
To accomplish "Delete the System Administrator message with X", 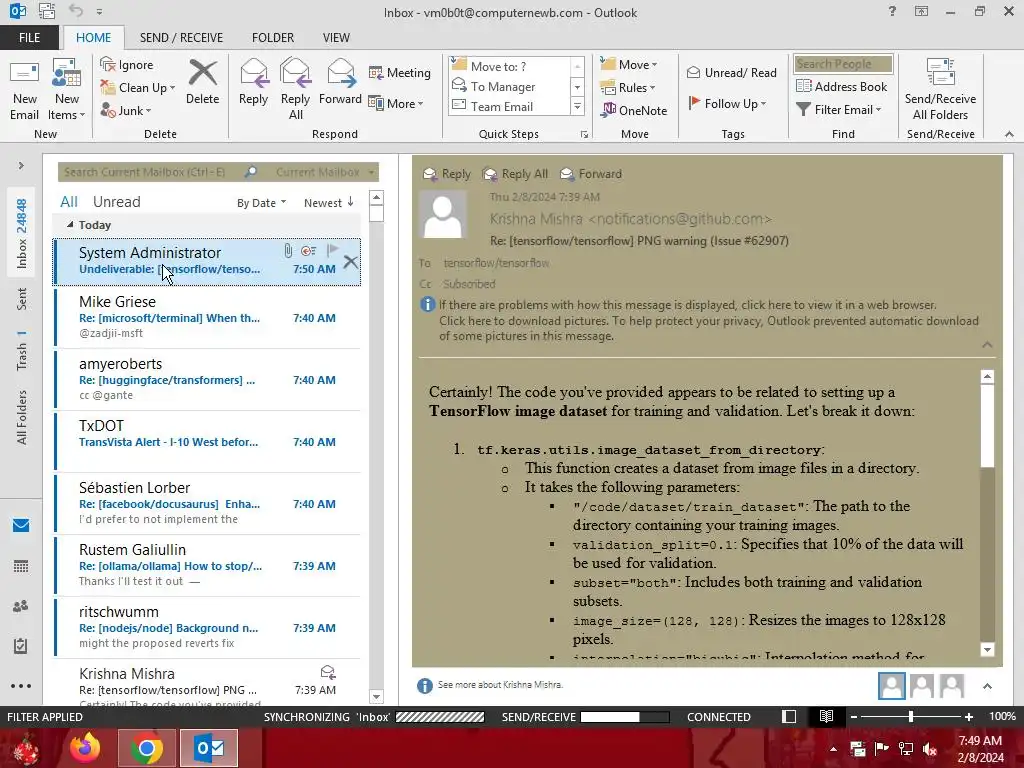I will [x=350, y=263].
